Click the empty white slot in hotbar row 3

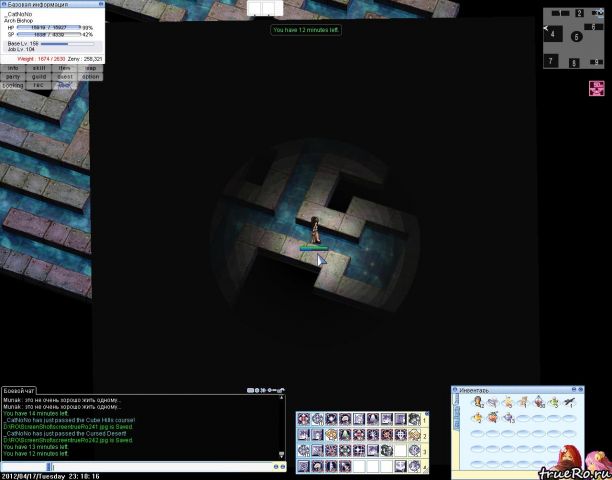coord(400,451)
